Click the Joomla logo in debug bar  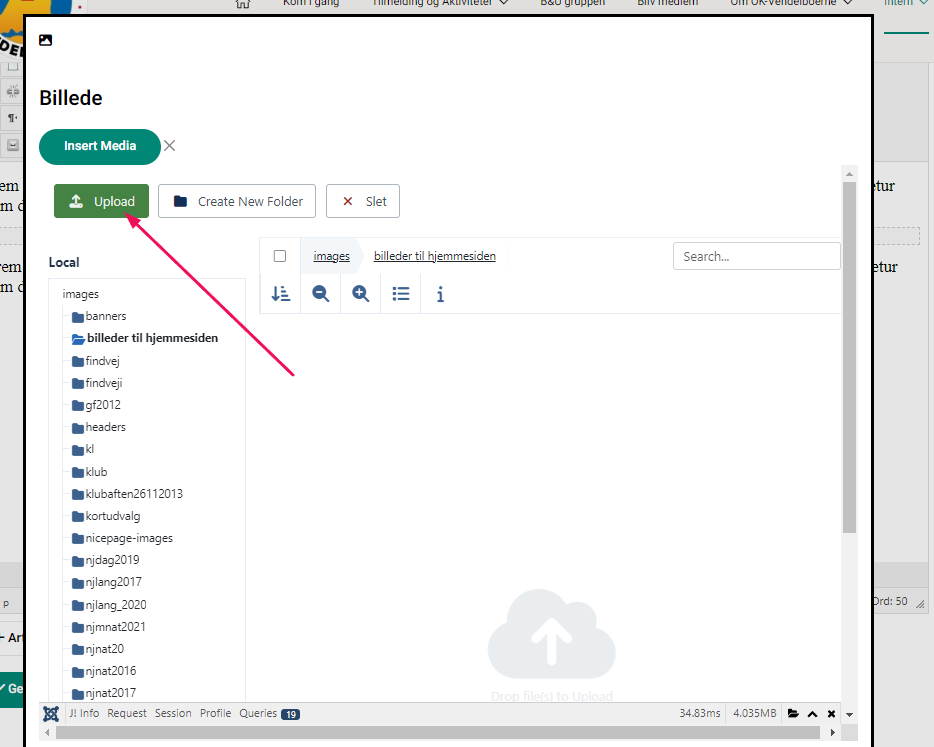(x=51, y=713)
